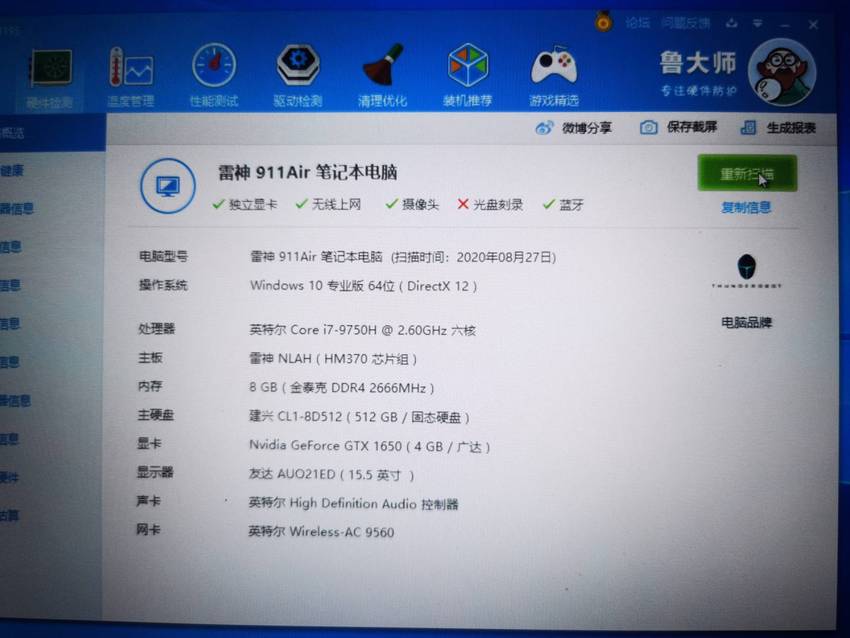Click the 复制信息 copy info link
The height and width of the screenshot is (638, 850).
tap(746, 207)
